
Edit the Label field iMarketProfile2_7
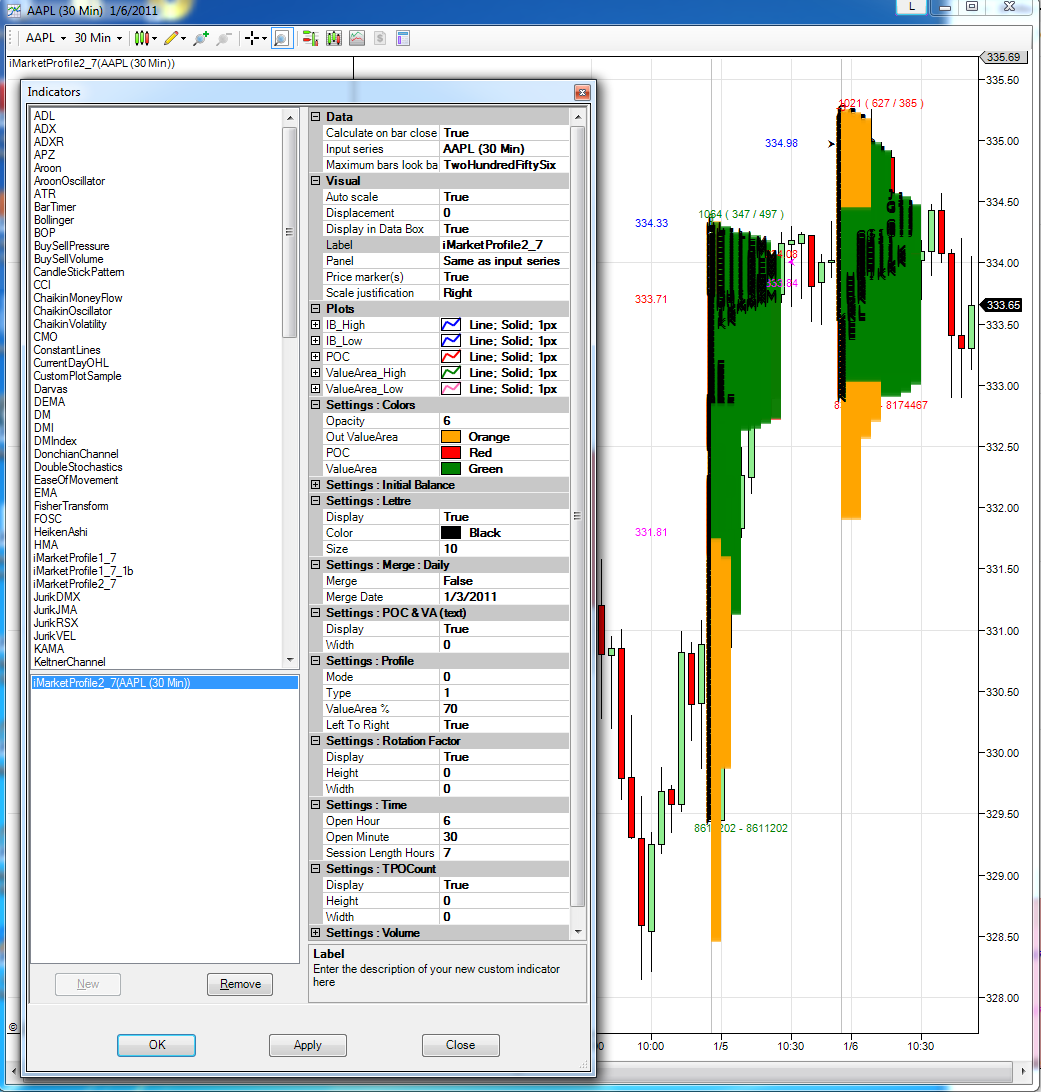[x=504, y=245]
